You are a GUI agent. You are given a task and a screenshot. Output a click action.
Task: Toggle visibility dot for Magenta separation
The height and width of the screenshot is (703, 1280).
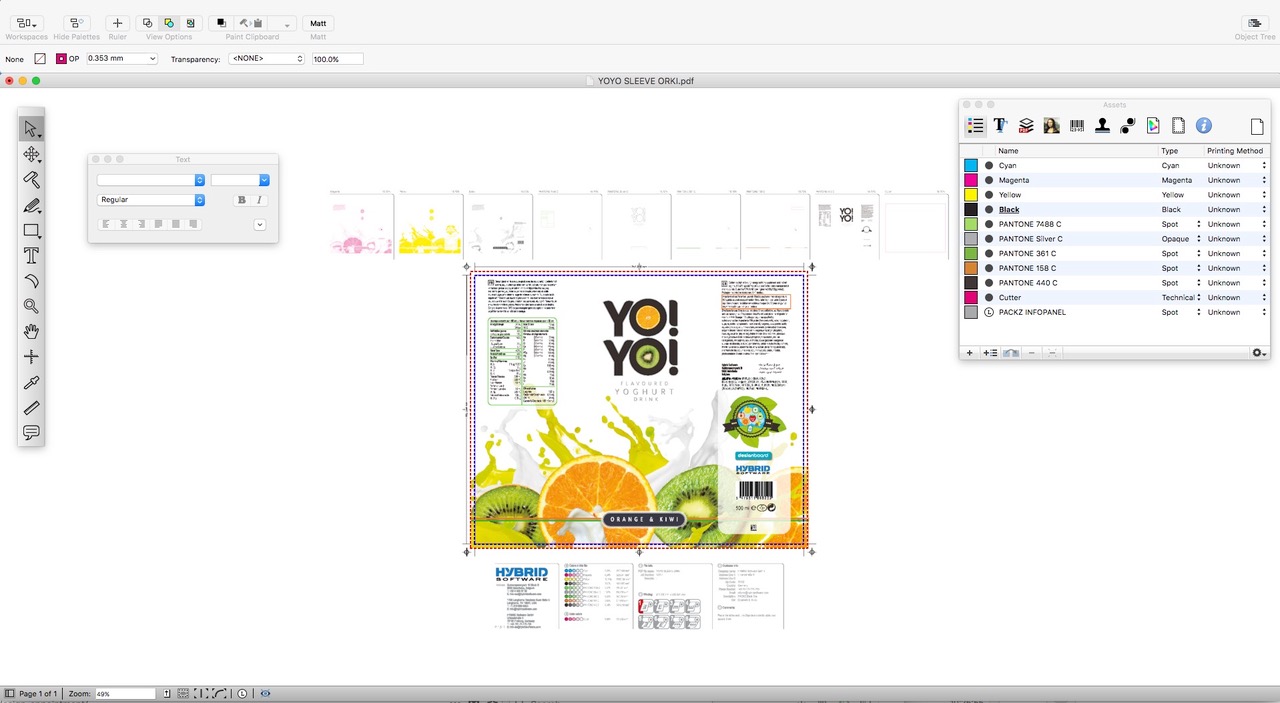pyautogui.click(x=989, y=180)
